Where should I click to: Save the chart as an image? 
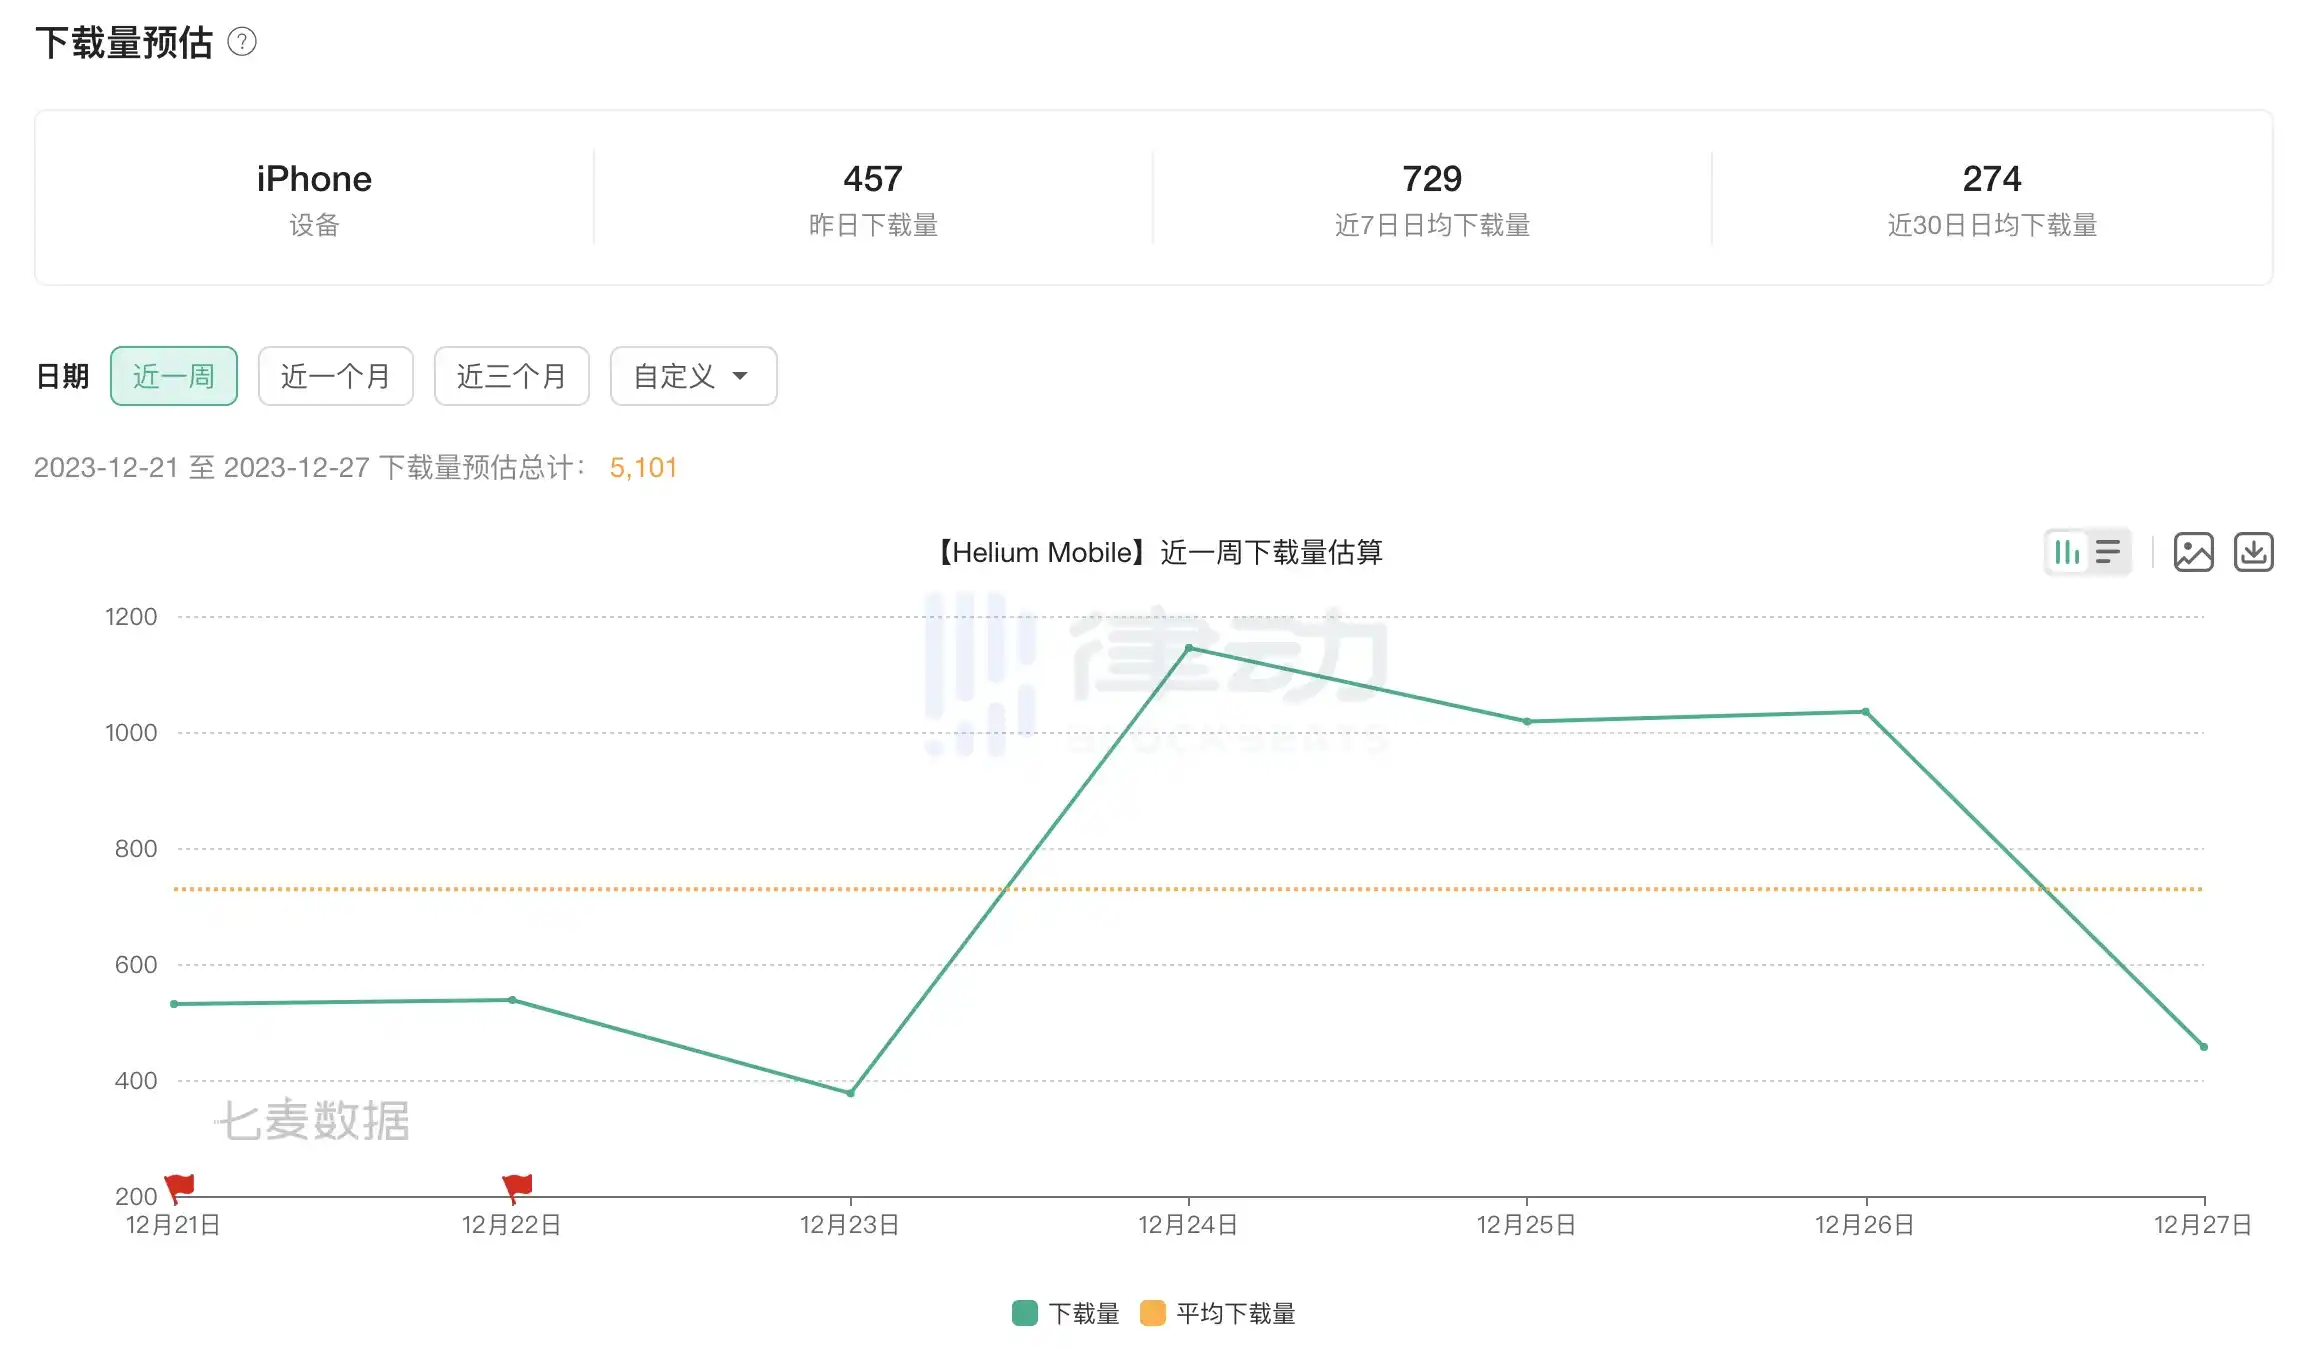(2193, 552)
